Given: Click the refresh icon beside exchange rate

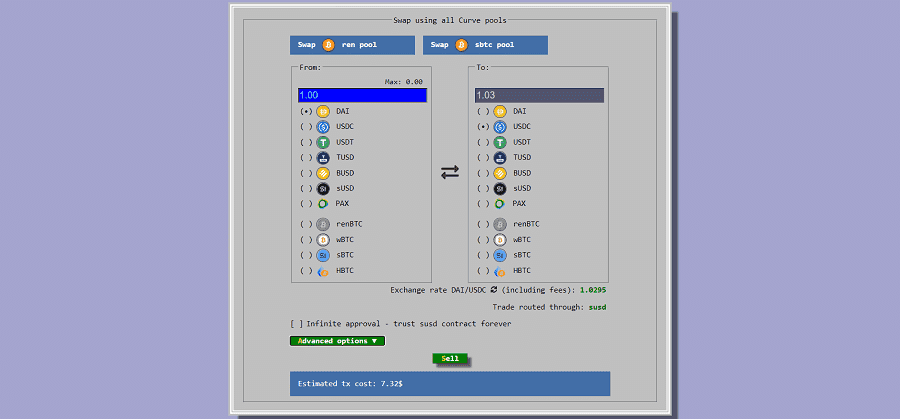Looking at the screenshot, I should coord(493,290).
